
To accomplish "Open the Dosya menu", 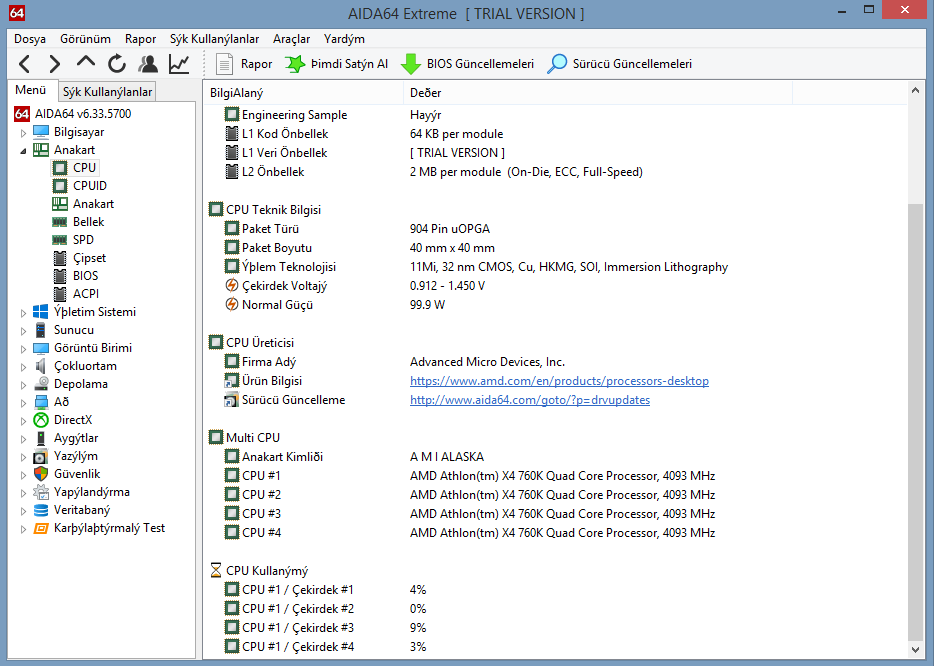I will coord(30,39).
